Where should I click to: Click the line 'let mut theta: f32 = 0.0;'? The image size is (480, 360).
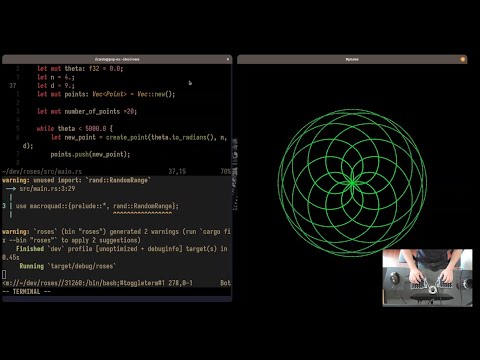point(80,68)
